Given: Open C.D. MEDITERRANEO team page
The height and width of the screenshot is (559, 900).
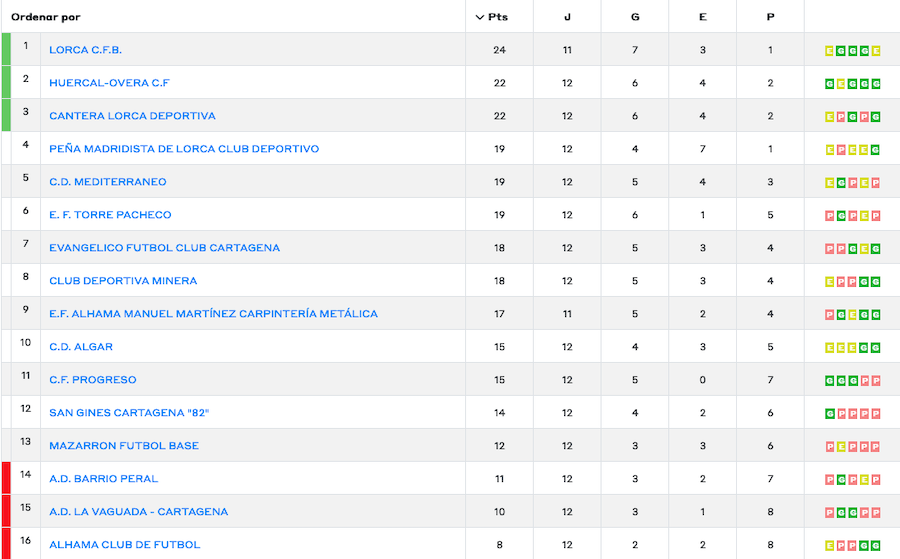Looking at the screenshot, I should click(x=107, y=182).
